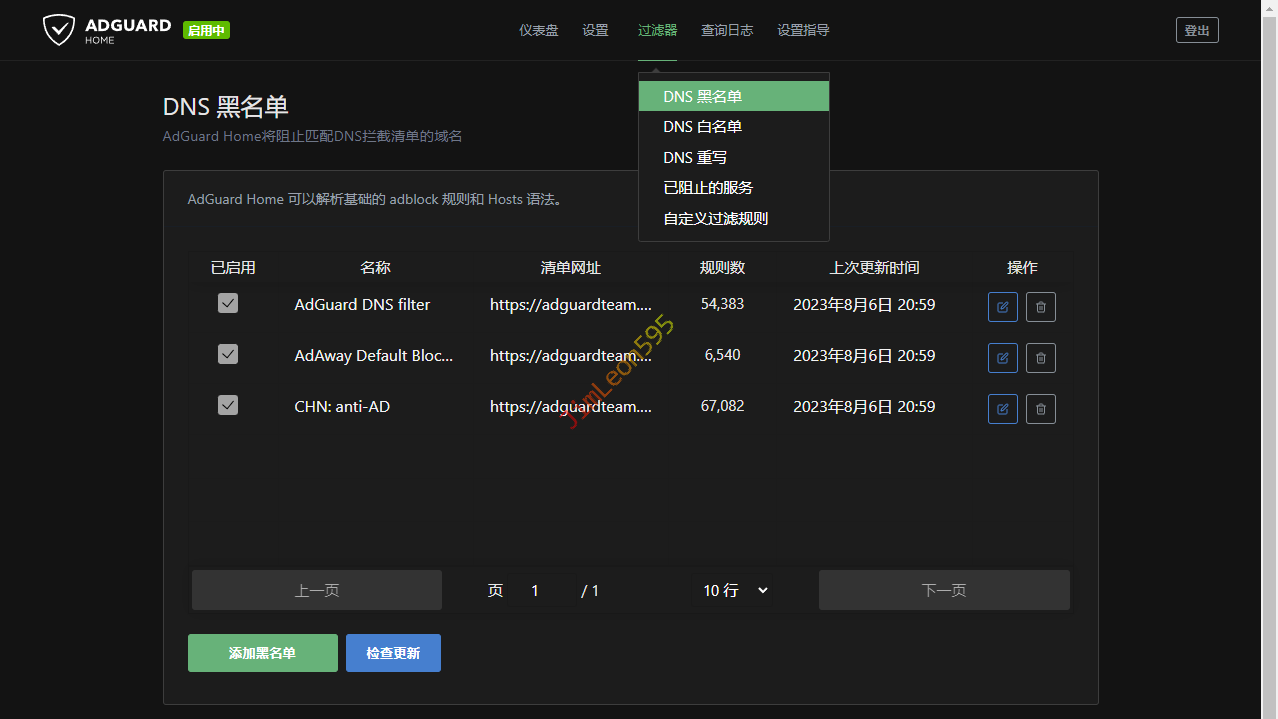This screenshot has width=1278, height=719.
Task: Toggle the CHN: anti-AD enabled checkbox
Action: point(228,405)
